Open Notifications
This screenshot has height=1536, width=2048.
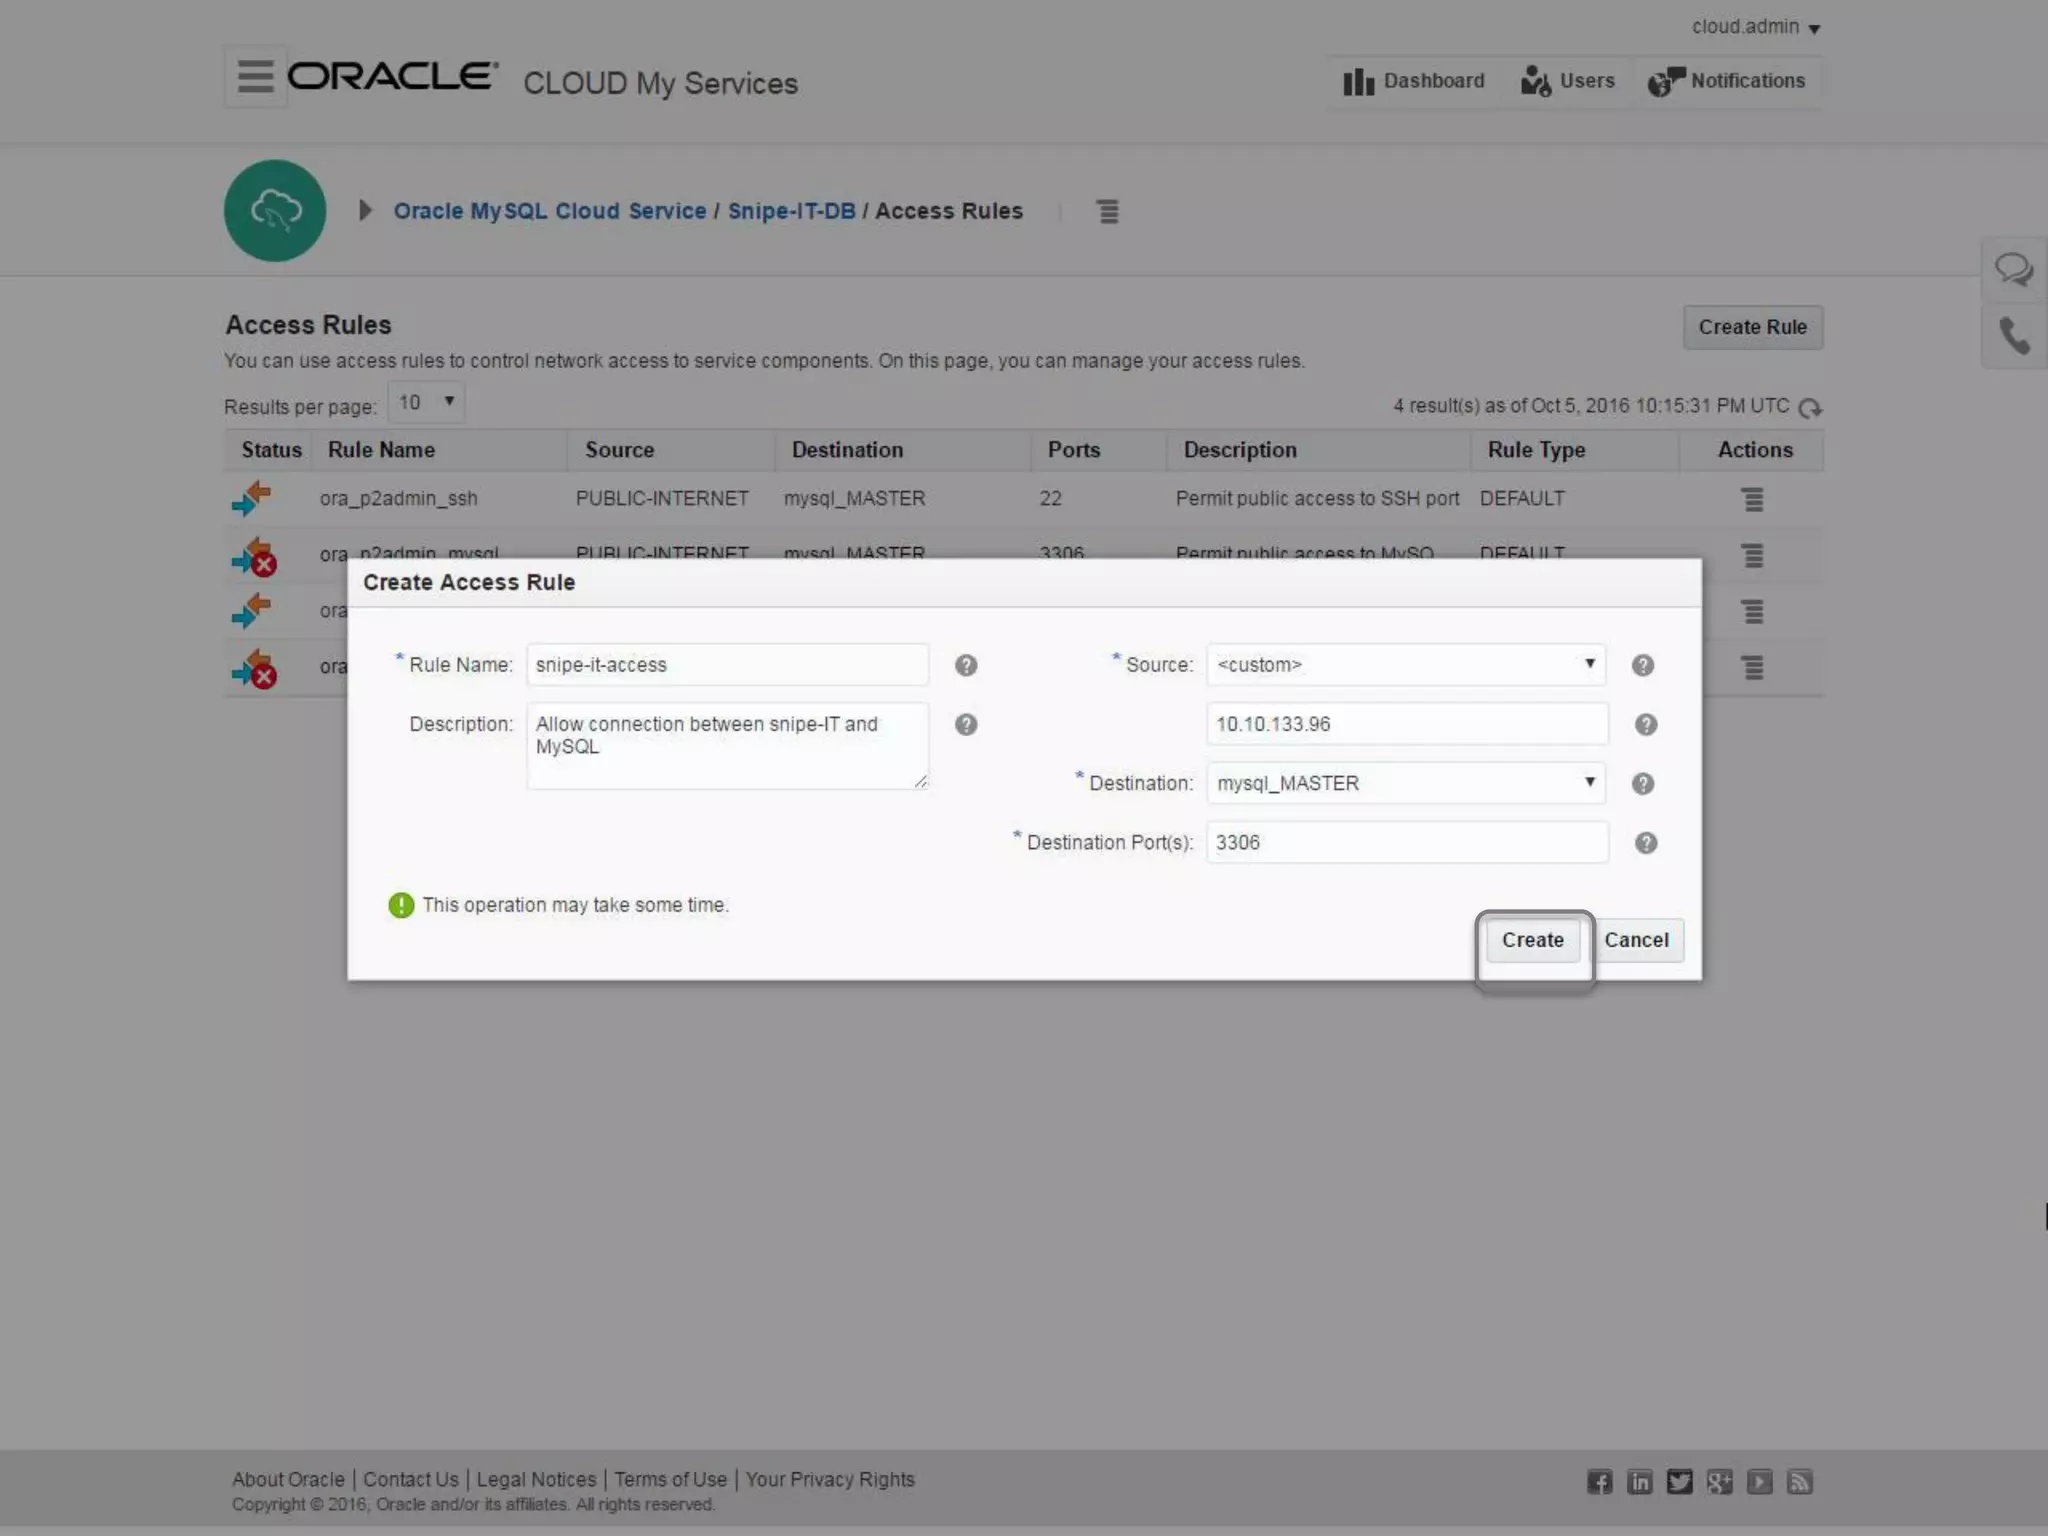tap(1727, 81)
